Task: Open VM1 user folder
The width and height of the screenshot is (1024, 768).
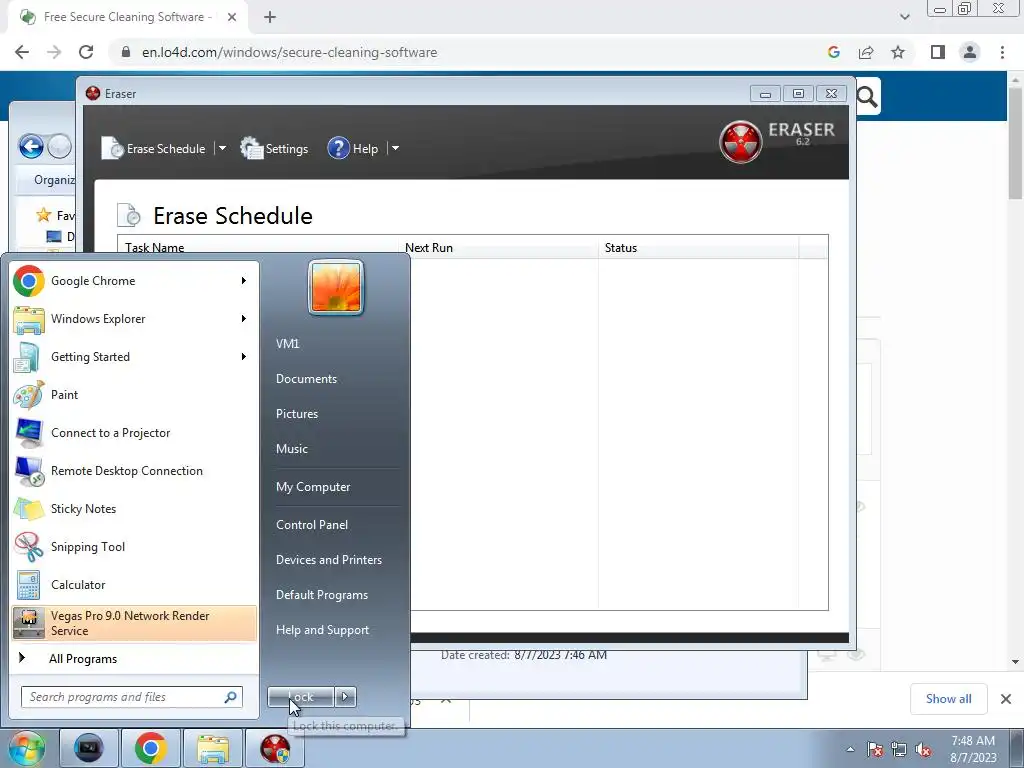Action: [287, 344]
